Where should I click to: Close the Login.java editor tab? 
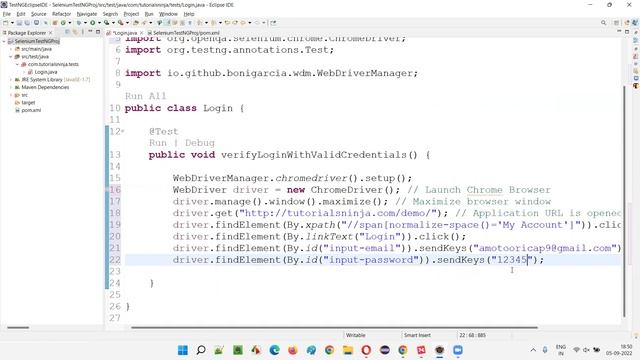coord(142,33)
